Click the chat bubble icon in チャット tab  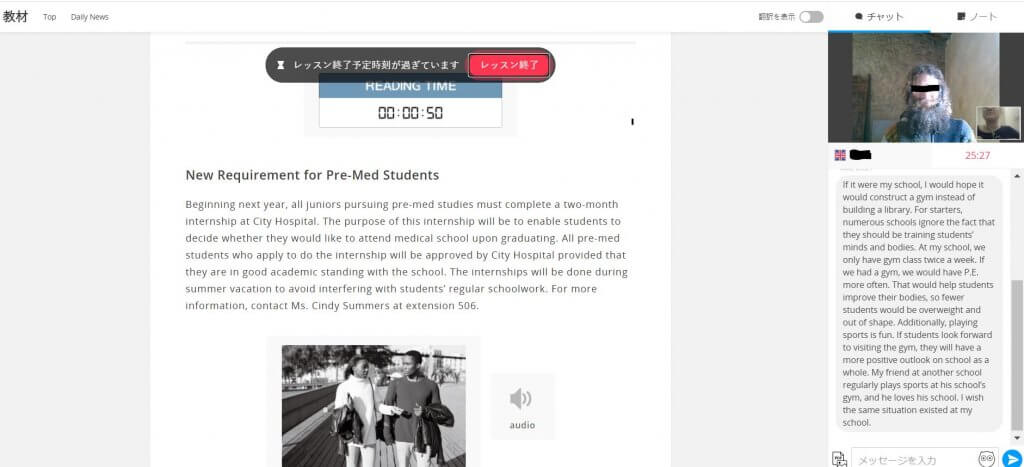[858, 17]
